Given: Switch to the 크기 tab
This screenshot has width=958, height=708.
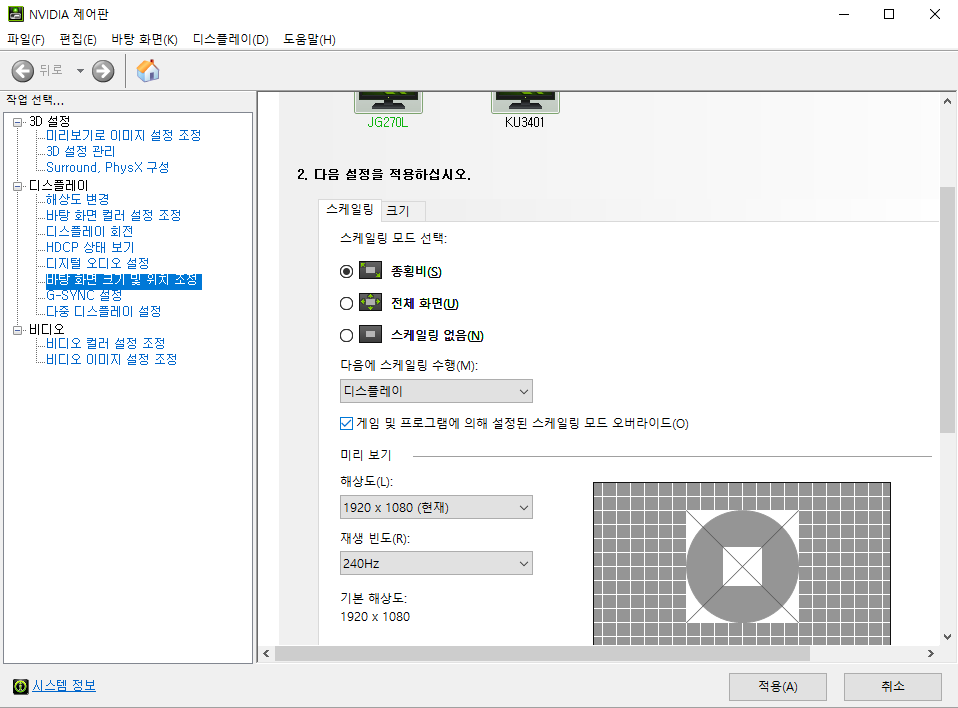Looking at the screenshot, I should [x=403, y=211].
